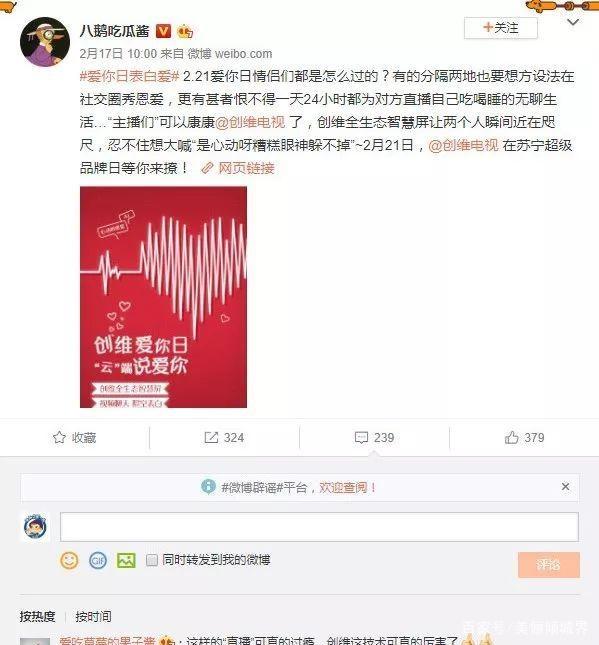
Task: Dismiss the 微博辟谣 notice banner
Action: coord(566,487)
